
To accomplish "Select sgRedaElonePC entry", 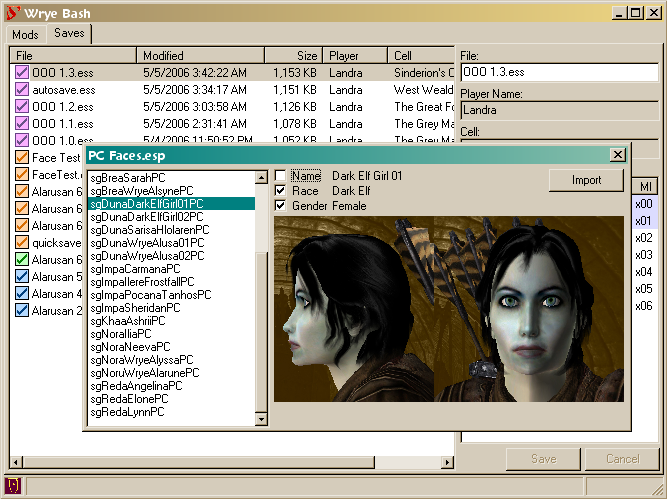I will (171, 399).
